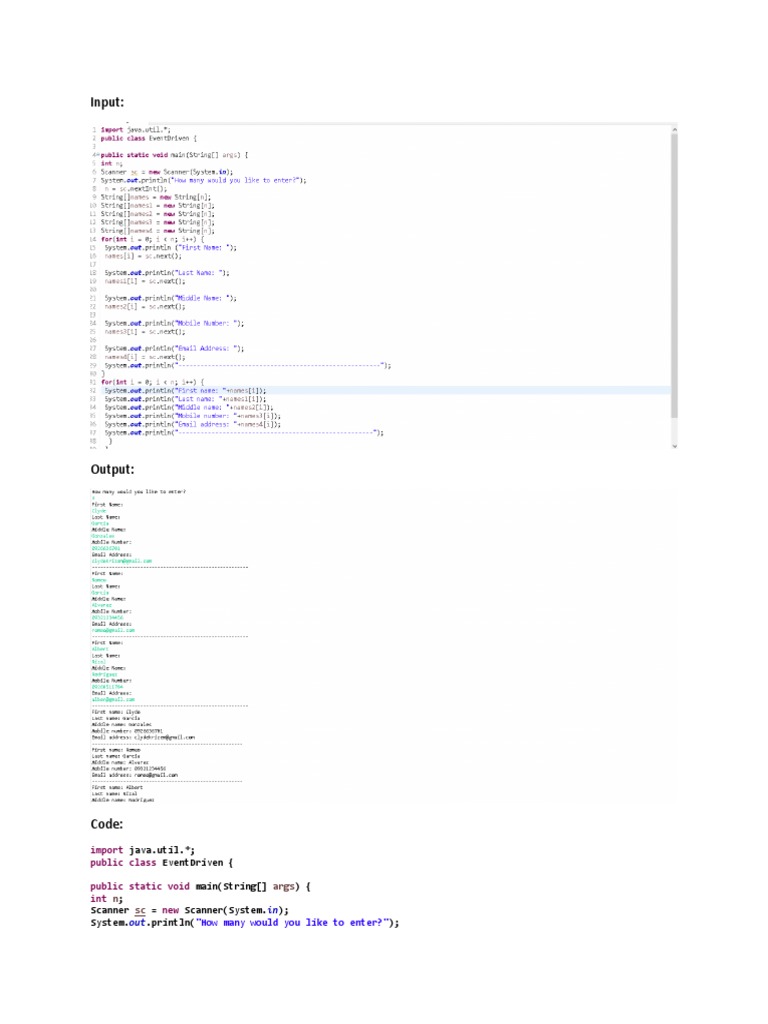Click the console prompt 'How many would you like to enter?'
768x1024 pixels.
click(138, 492)
